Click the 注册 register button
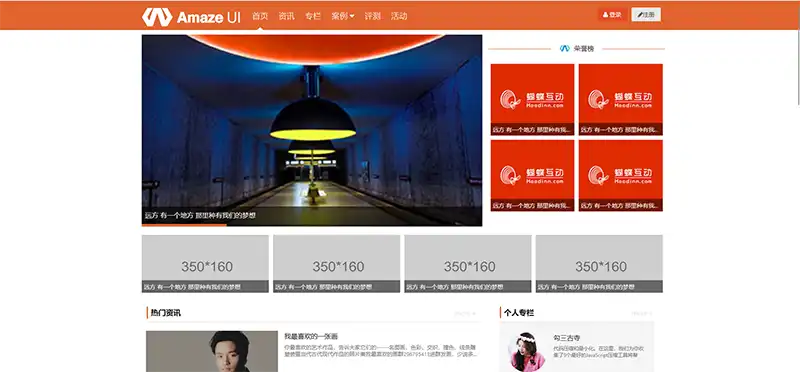 pos(646,15)
